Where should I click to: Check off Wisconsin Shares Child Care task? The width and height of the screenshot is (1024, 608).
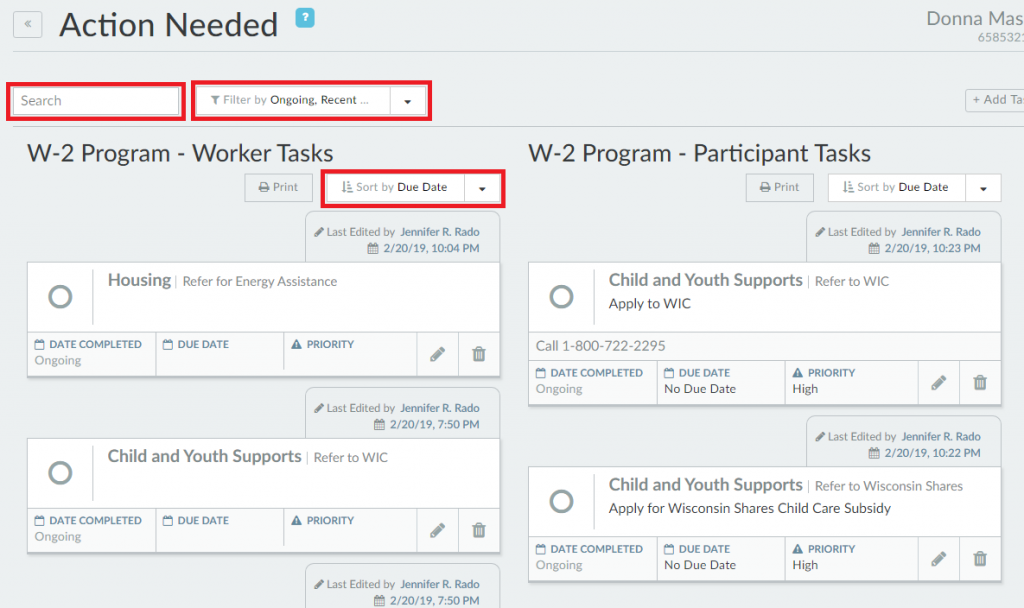click(x=562, y=501)
